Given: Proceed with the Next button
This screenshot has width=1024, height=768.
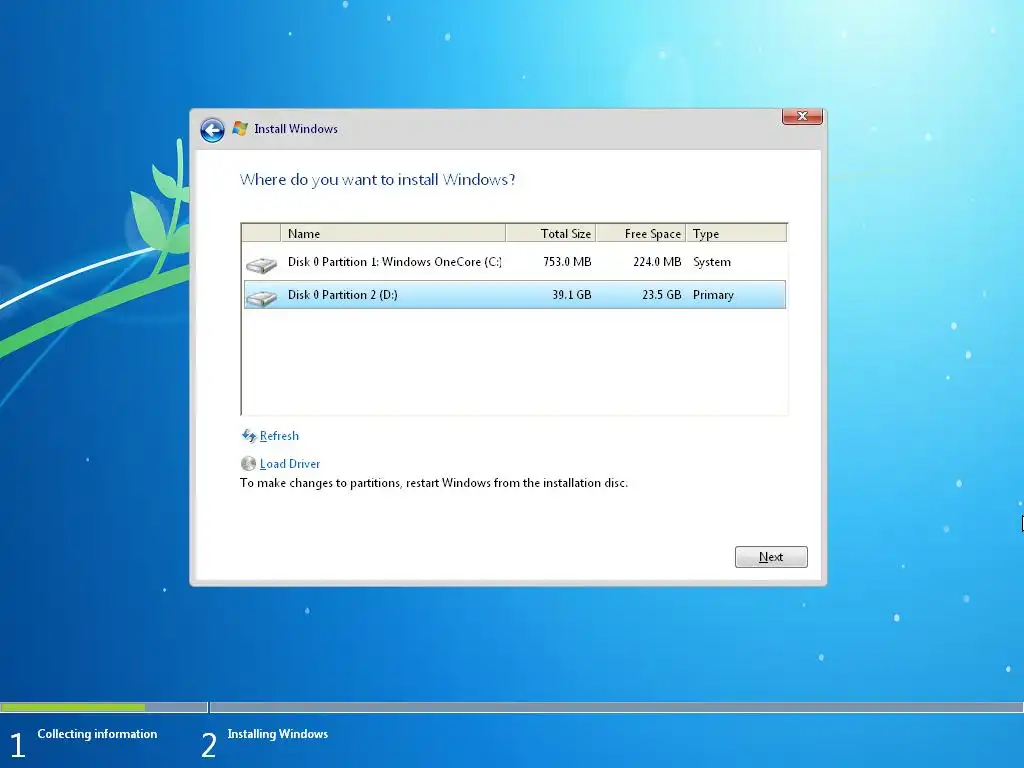Looking at the screenshot, I should (x=771, y=557).
